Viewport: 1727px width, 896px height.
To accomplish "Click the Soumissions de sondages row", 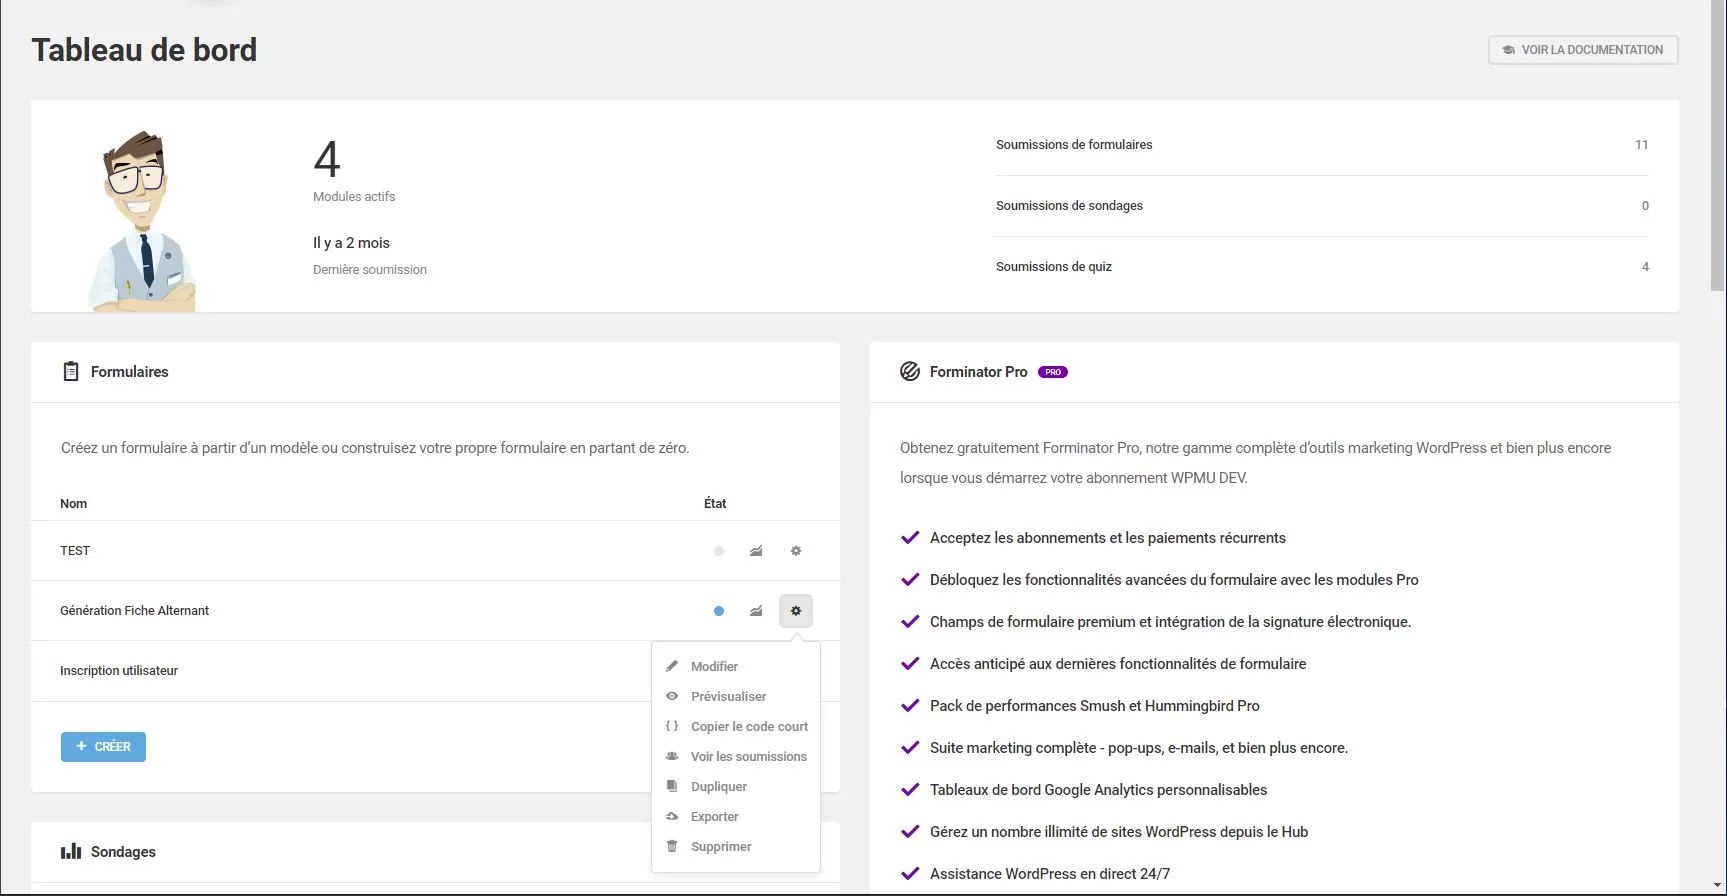I will [1322, 206].
